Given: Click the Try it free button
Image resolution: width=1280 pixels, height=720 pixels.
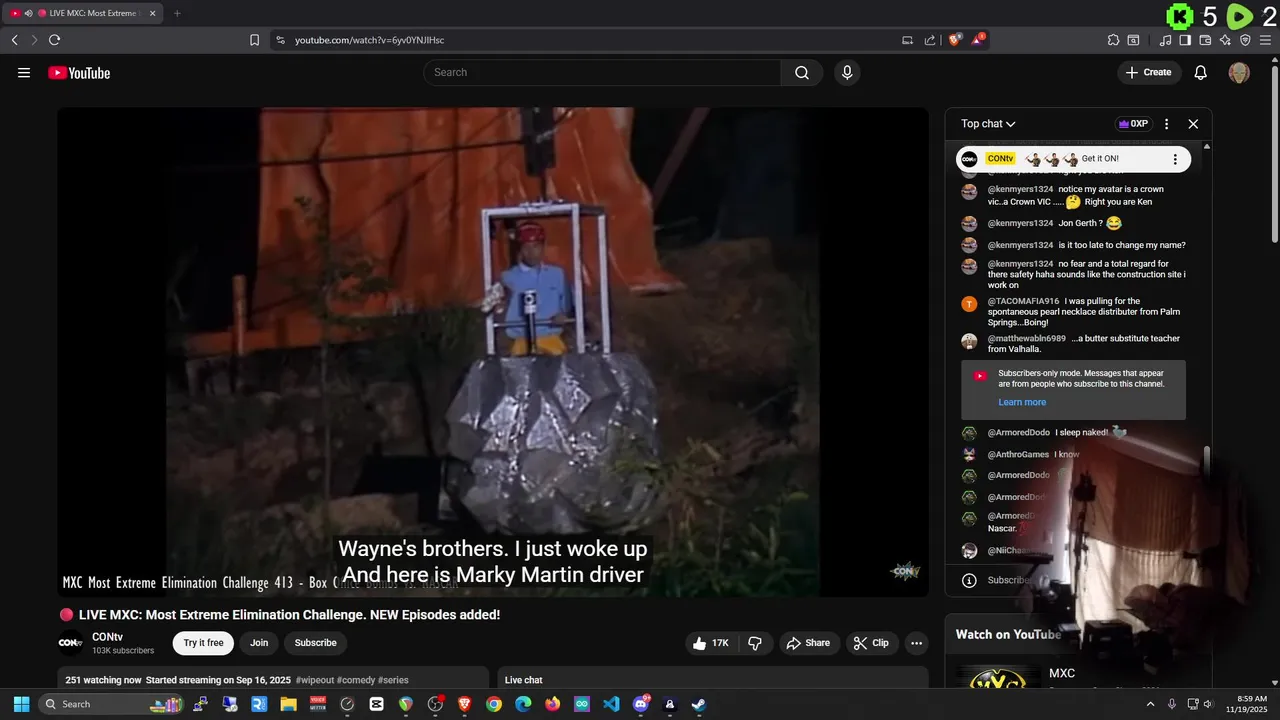Looking at the screenshot, I should (203, 643).
